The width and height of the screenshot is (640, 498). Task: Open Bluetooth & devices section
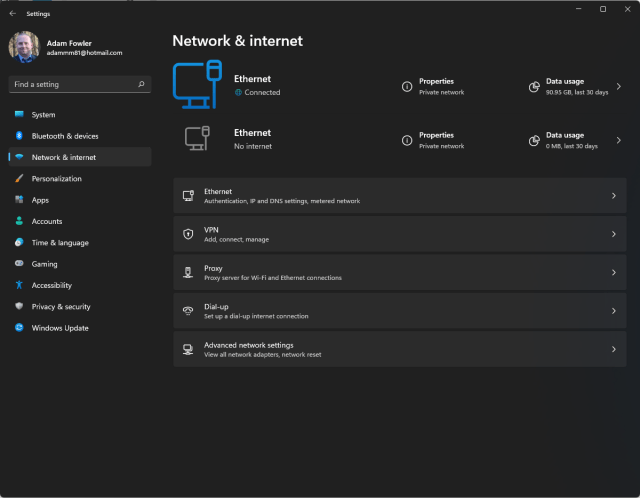65,136
